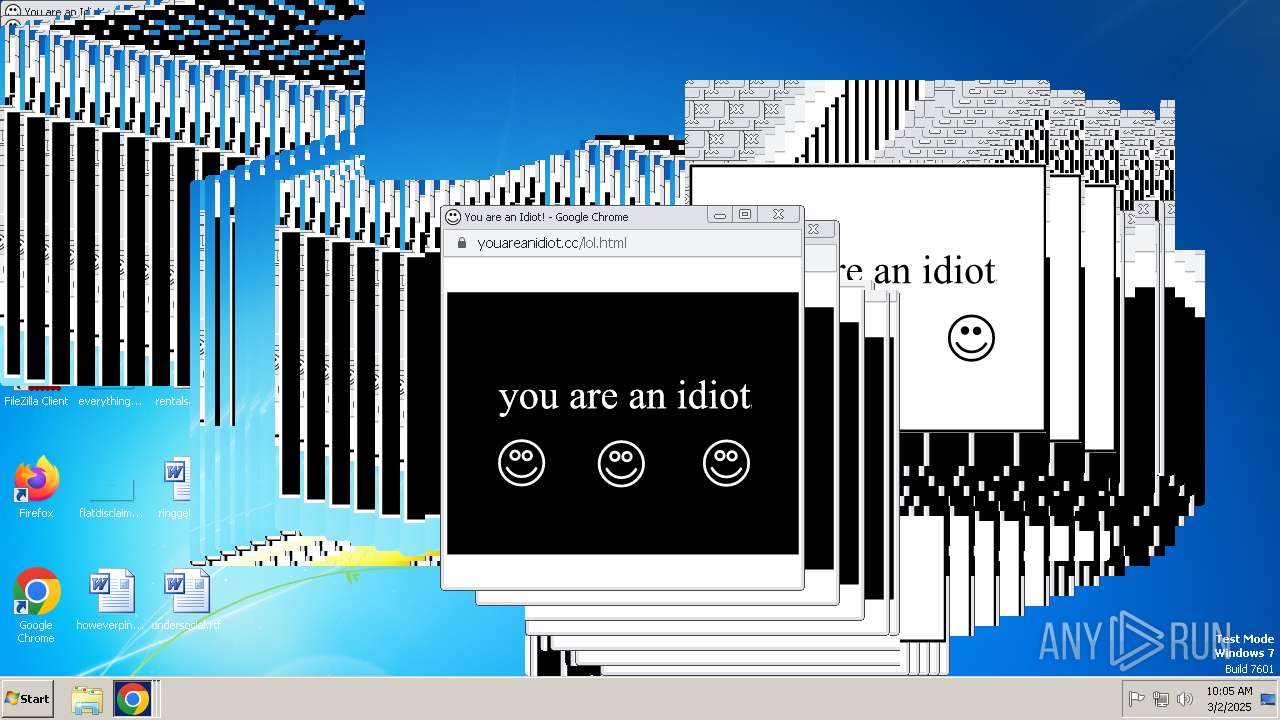Click the right smiley face in front window
Screen dimensions: 1280x720
(x=726, y=463)
